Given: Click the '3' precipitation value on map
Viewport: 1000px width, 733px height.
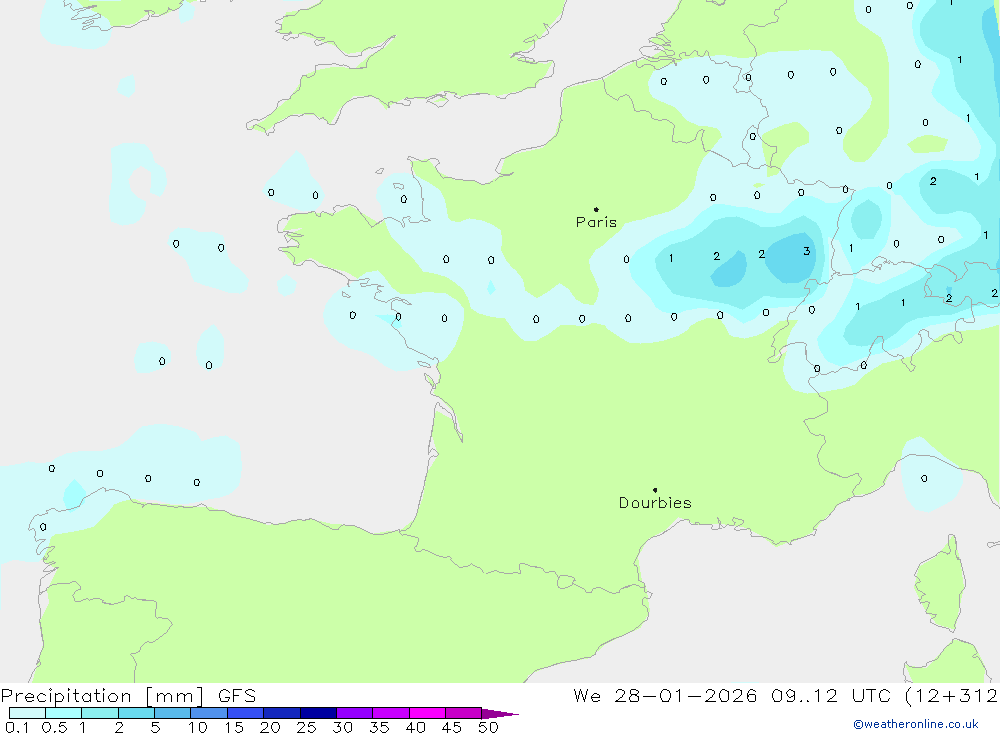Looking at the screenshot, I should point(807,251).
